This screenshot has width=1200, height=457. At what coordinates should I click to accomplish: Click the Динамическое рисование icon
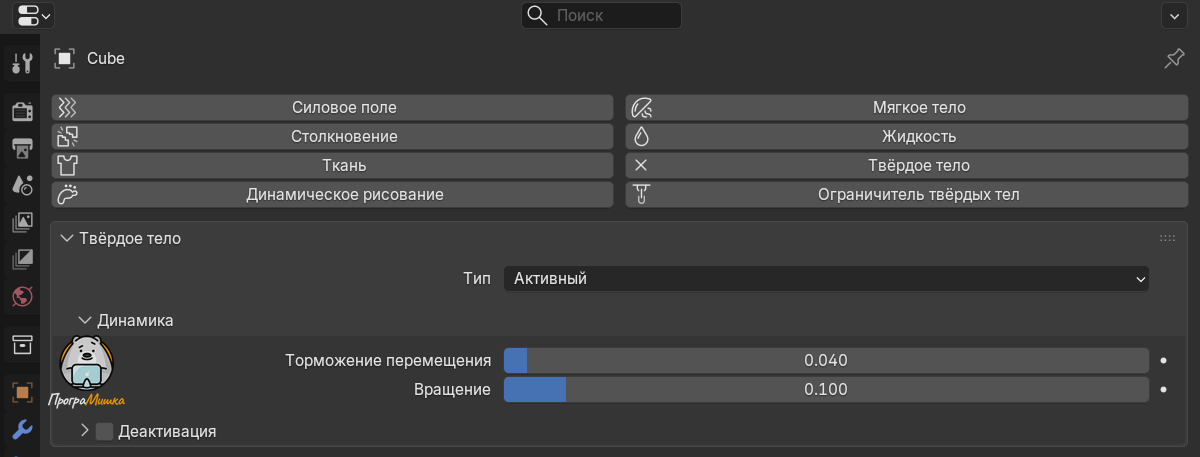pyautogui.click(x=66, y=195)
